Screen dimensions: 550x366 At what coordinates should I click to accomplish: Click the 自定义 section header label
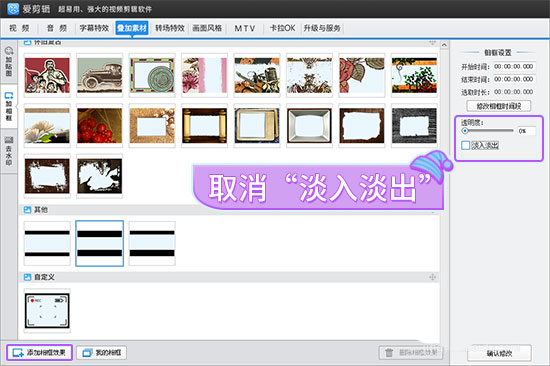[x=44, y=277]
